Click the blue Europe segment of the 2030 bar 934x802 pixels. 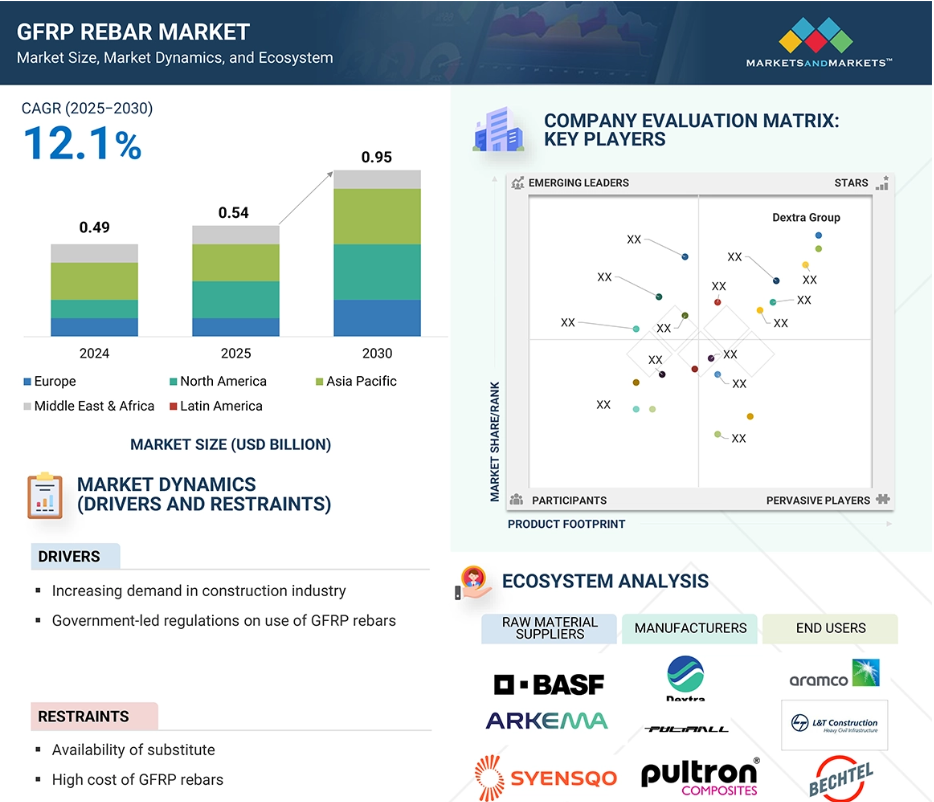click(x=377, y=318)
